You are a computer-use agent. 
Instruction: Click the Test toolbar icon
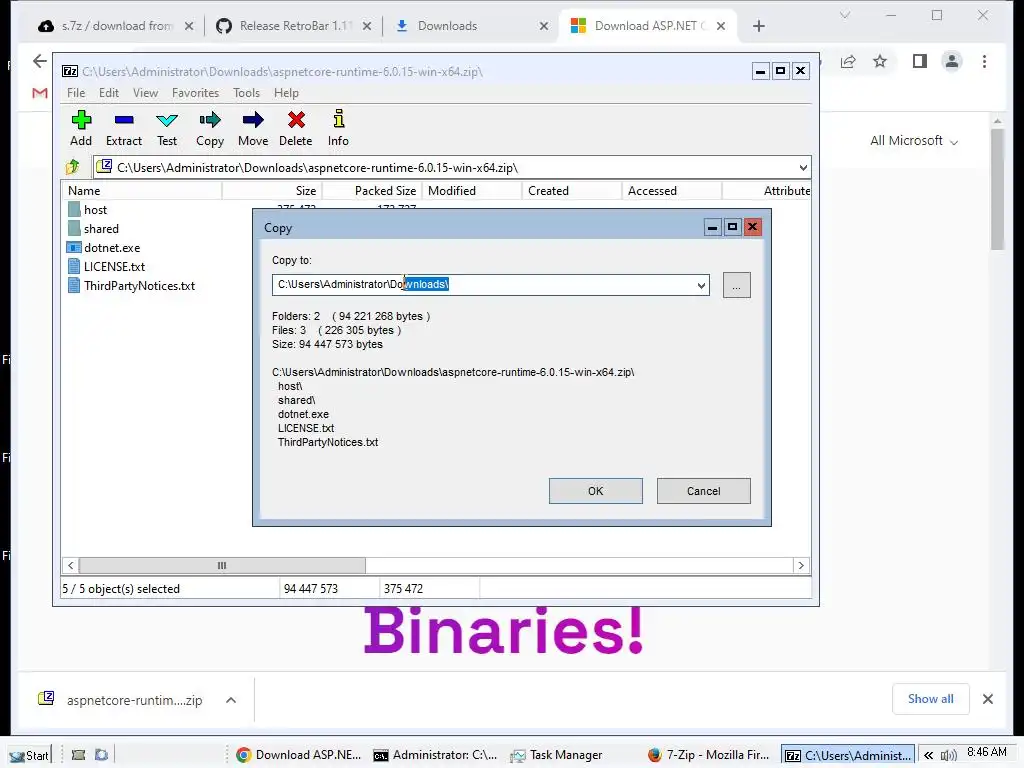click(167, 128)
